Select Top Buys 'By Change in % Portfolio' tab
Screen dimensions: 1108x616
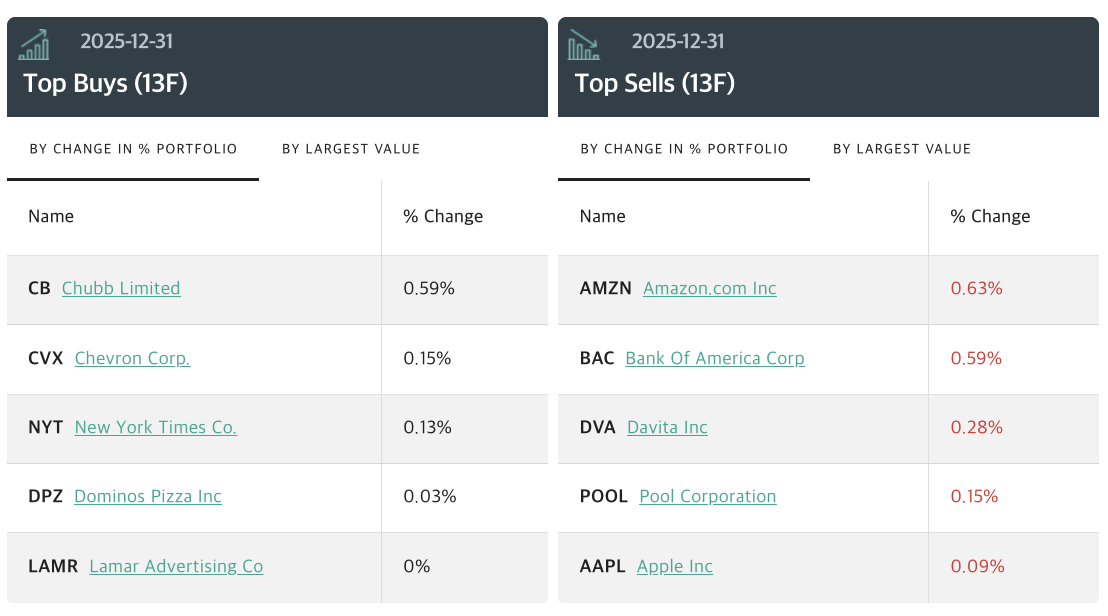133,149
